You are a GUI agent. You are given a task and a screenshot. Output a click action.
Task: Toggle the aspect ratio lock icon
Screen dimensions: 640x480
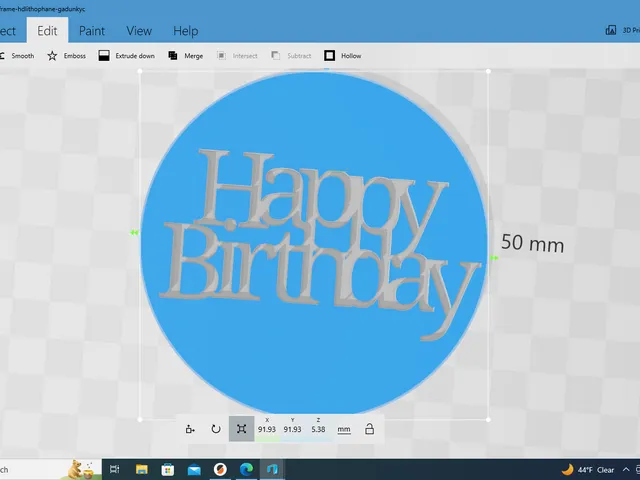coord(369,429)
